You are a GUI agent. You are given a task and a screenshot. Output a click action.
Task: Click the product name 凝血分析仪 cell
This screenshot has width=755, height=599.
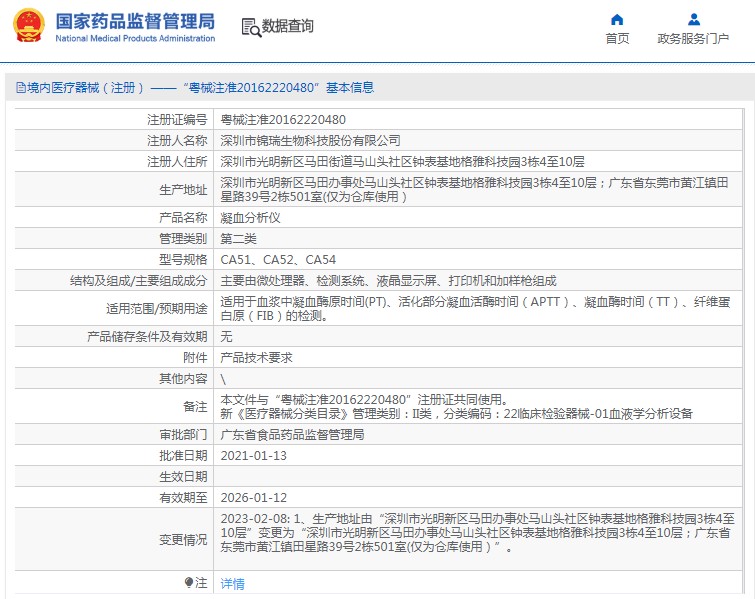point(250,217)
